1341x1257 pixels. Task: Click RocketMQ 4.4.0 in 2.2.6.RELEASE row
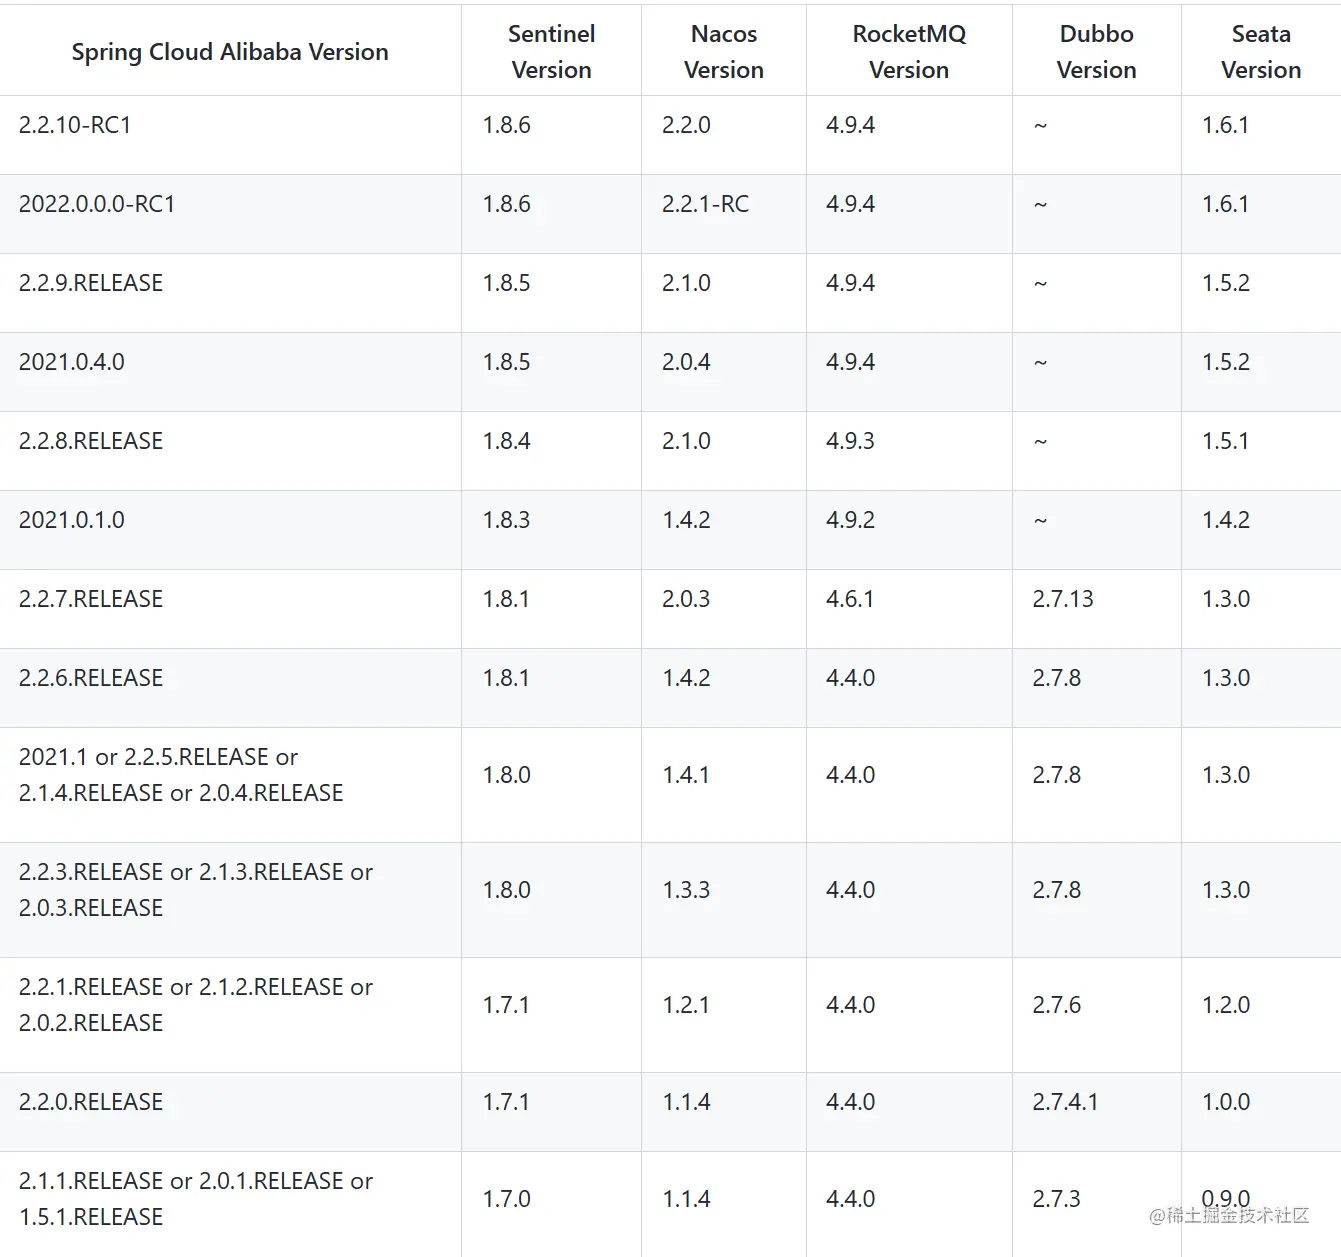click(x=850, y=678)
